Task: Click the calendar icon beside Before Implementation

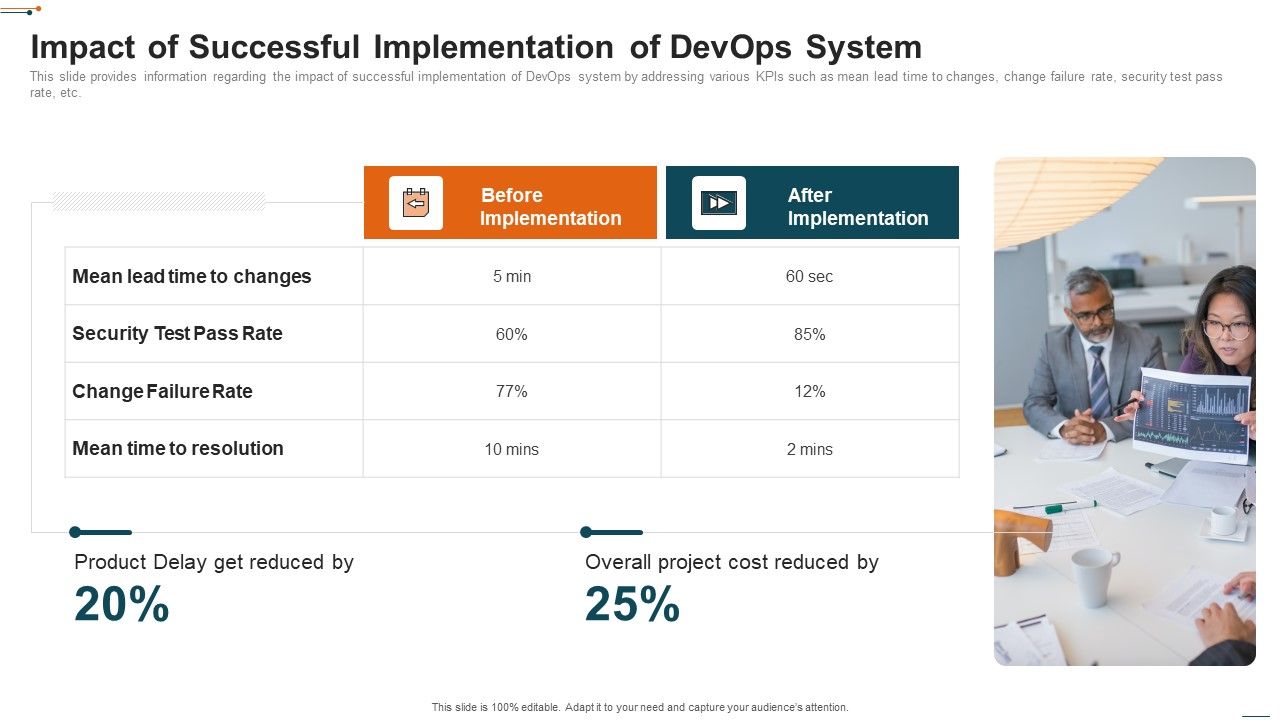Action: (x=416, y=203)
